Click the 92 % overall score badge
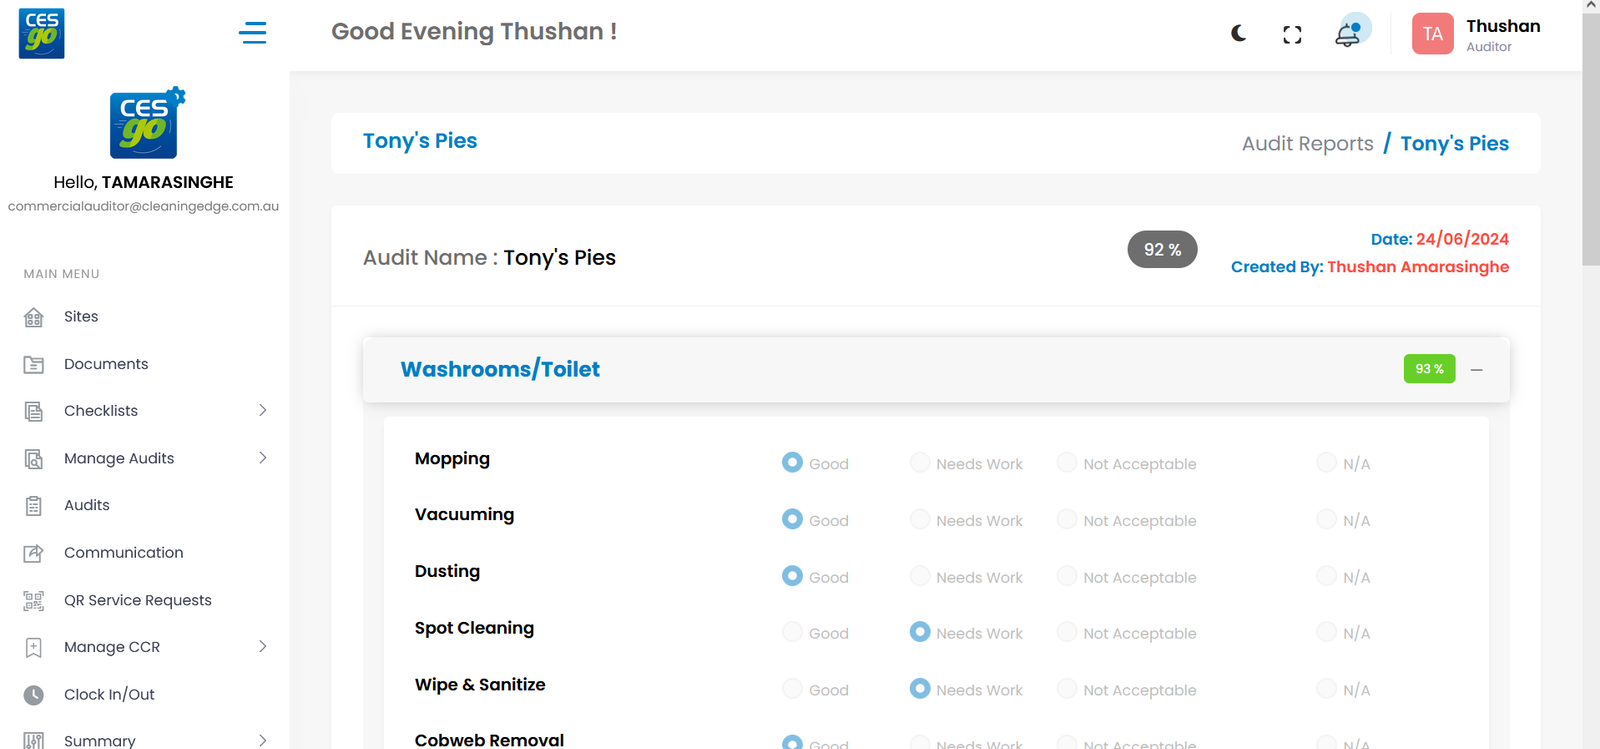 click(x=1162, y=250)
